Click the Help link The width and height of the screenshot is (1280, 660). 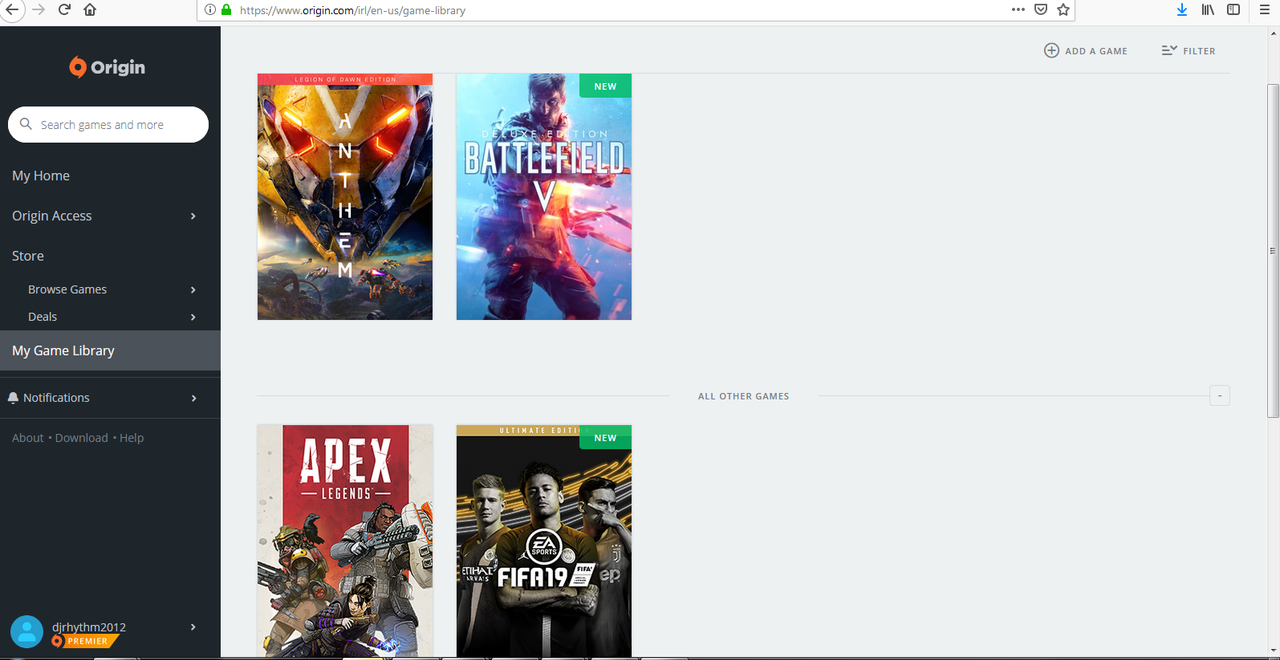pyautogui.click(x=132, y=438)
